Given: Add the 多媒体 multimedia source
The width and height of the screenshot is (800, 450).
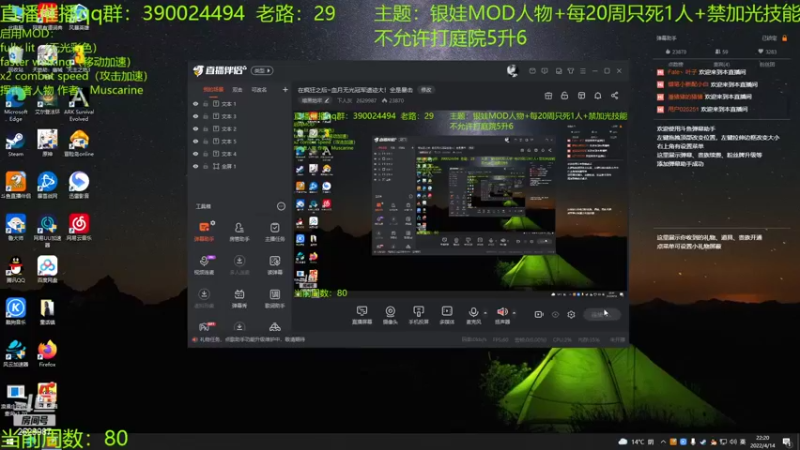Looking at the screenshot, I should 447,315.
